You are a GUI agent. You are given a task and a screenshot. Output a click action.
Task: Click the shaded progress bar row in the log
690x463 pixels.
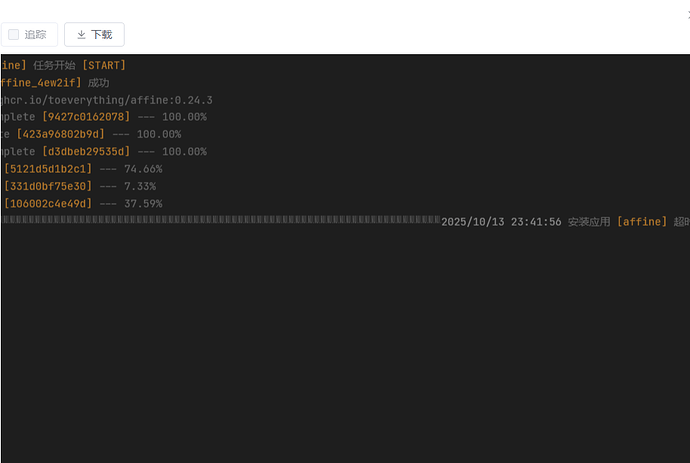220,219
